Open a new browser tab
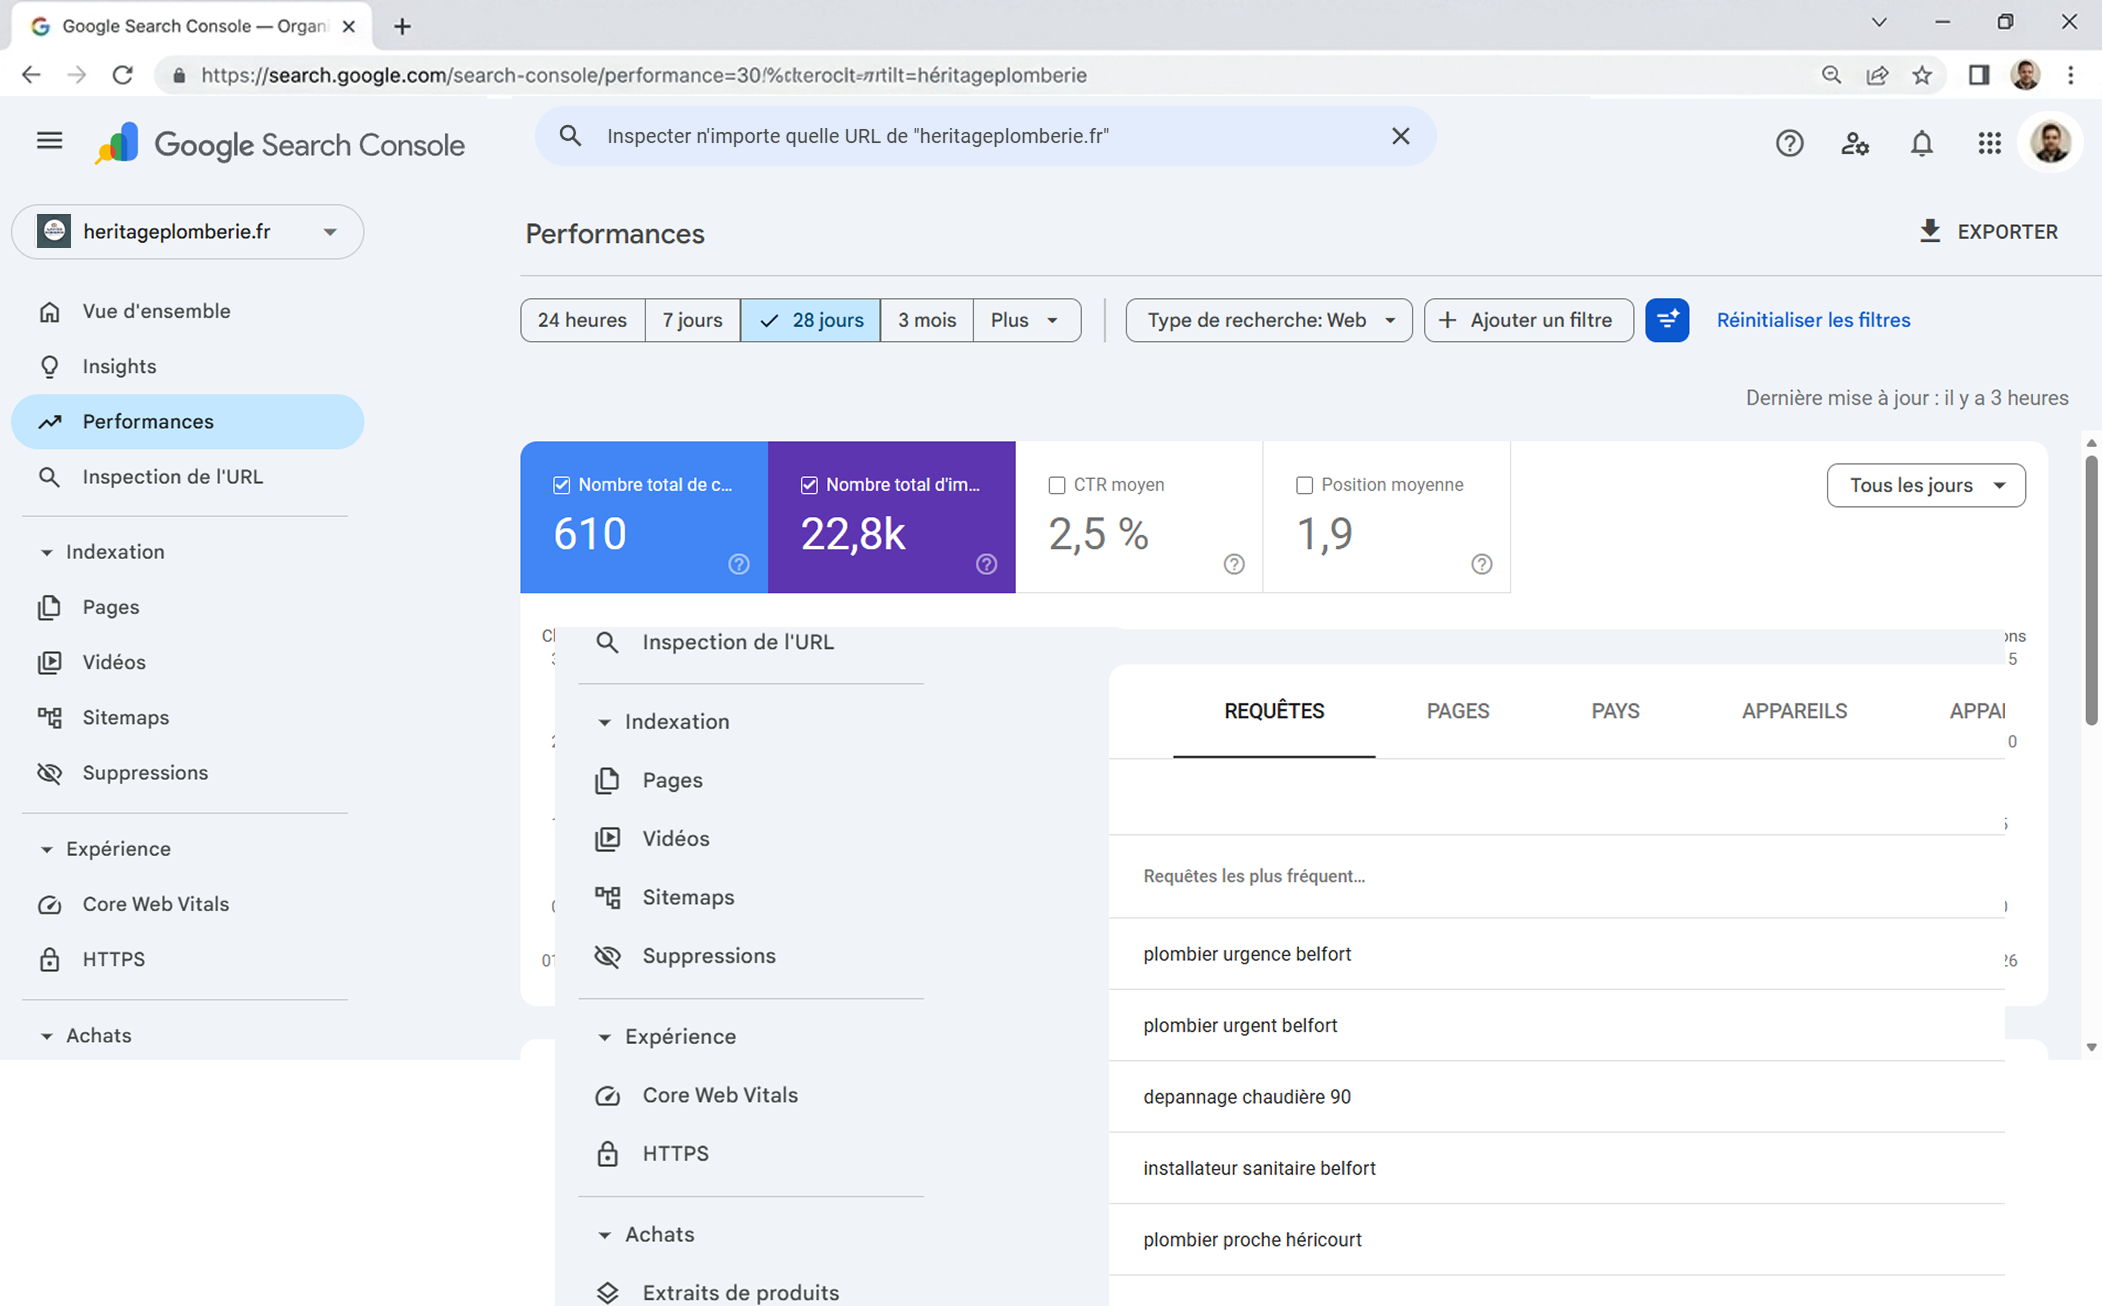 pos(402,27)
